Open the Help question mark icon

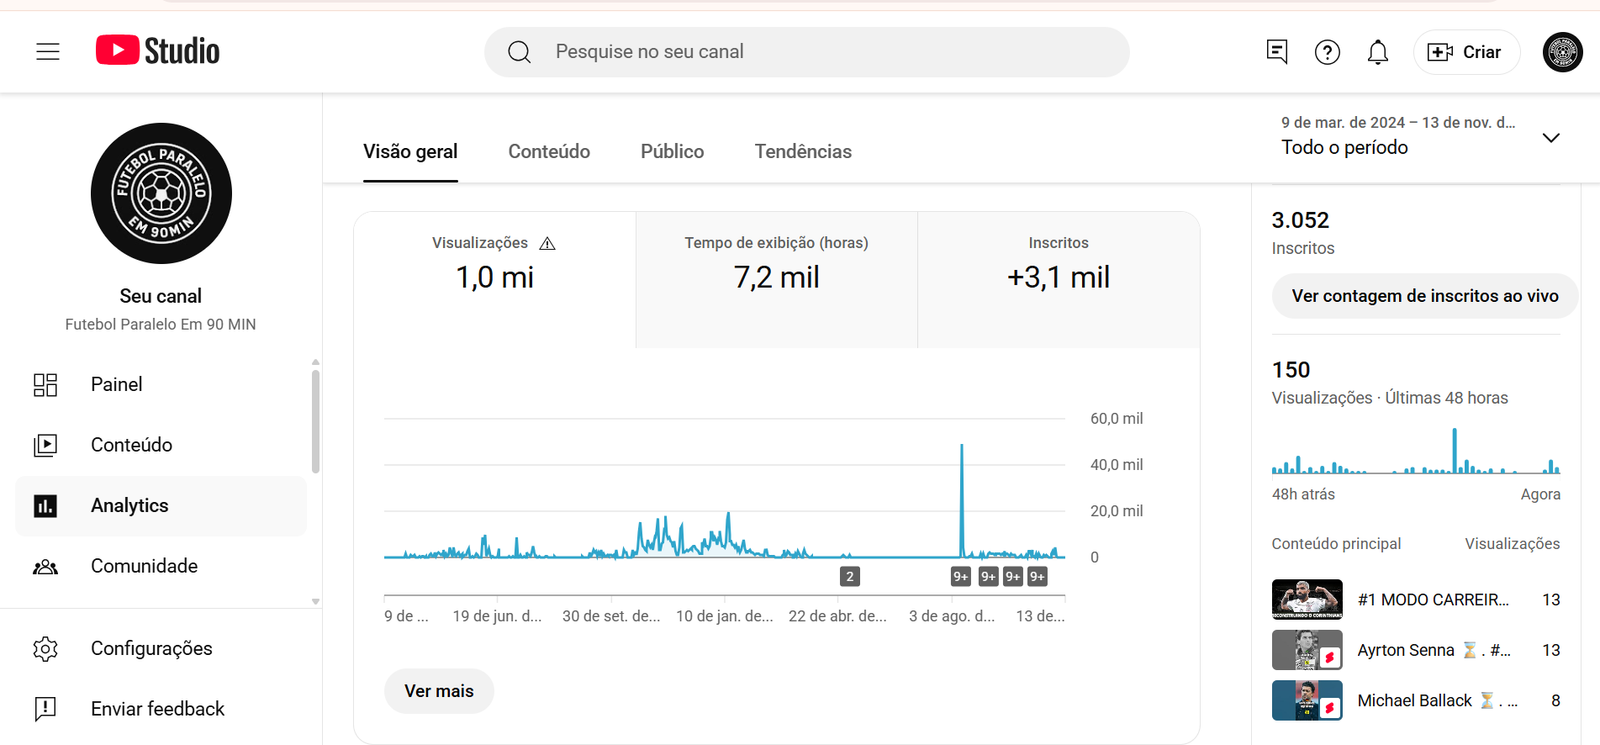tap(1327, 52)
